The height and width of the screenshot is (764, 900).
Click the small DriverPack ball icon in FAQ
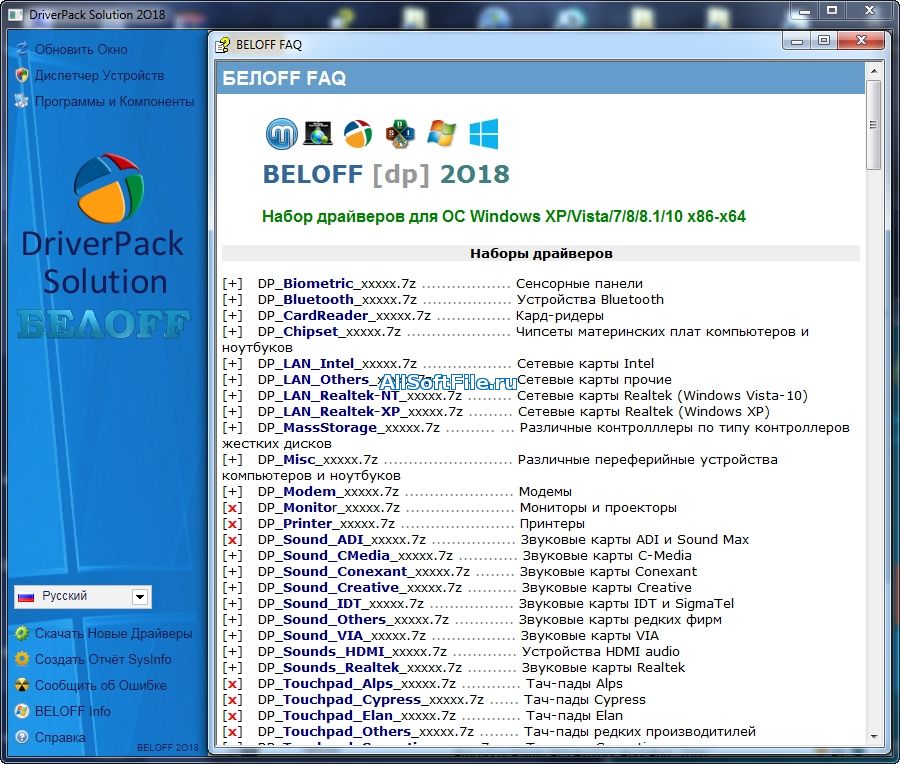pos(358,134)
